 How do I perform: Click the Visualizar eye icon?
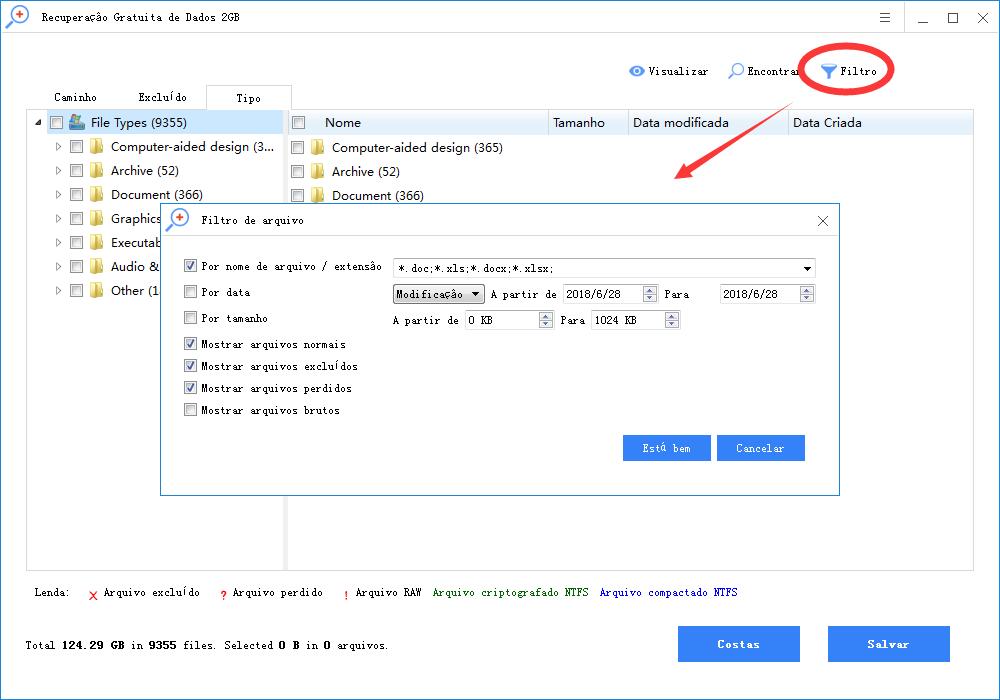(636, 71)
